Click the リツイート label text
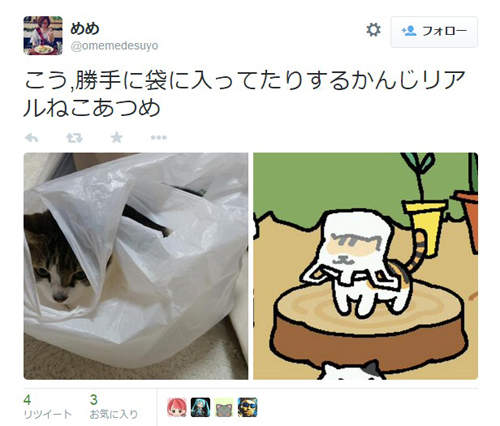Screen dimensions: 500x426 [x=48, y=414]
